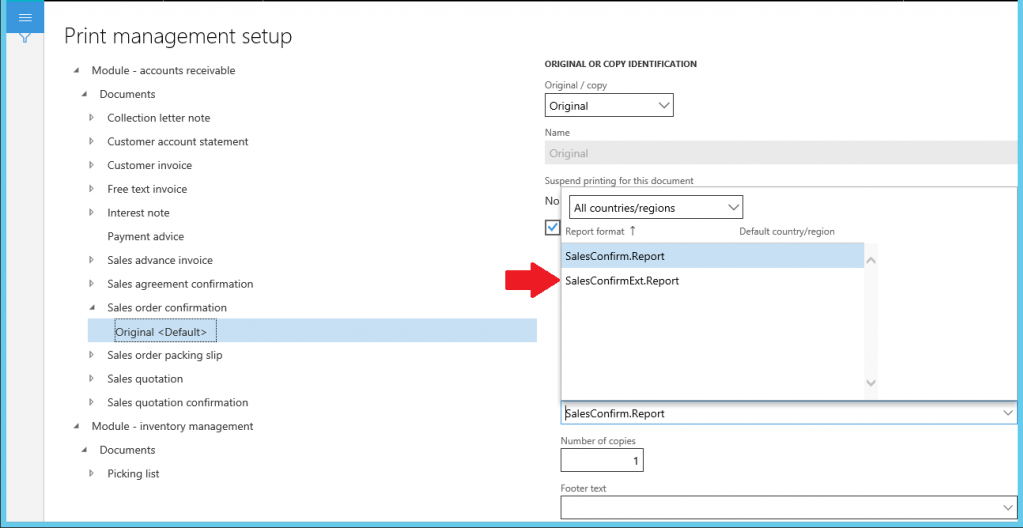Expand Sales agreement confirmation node
The width and height of the screenshot is (1023, 528).
point(92,284)
